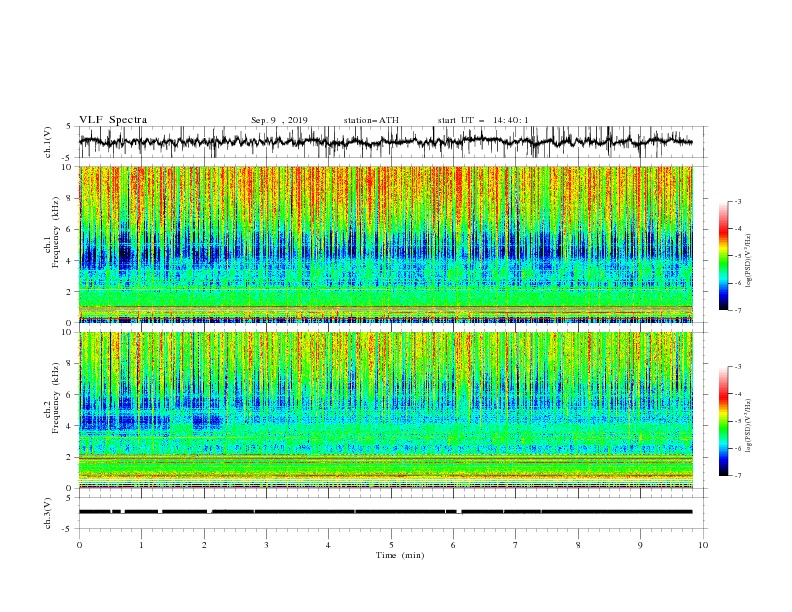The height and width of the screenshot is (612, 792).
Task: Click the log(PSD) label beside ch.2 color bar
Action: pos(748,425)
